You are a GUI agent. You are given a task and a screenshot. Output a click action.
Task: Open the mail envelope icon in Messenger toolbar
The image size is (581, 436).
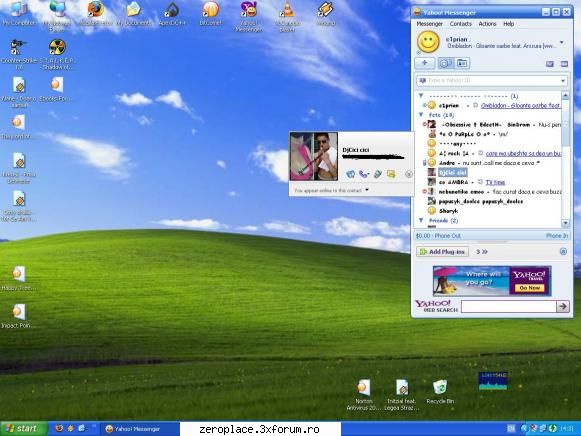coord(550,64)
